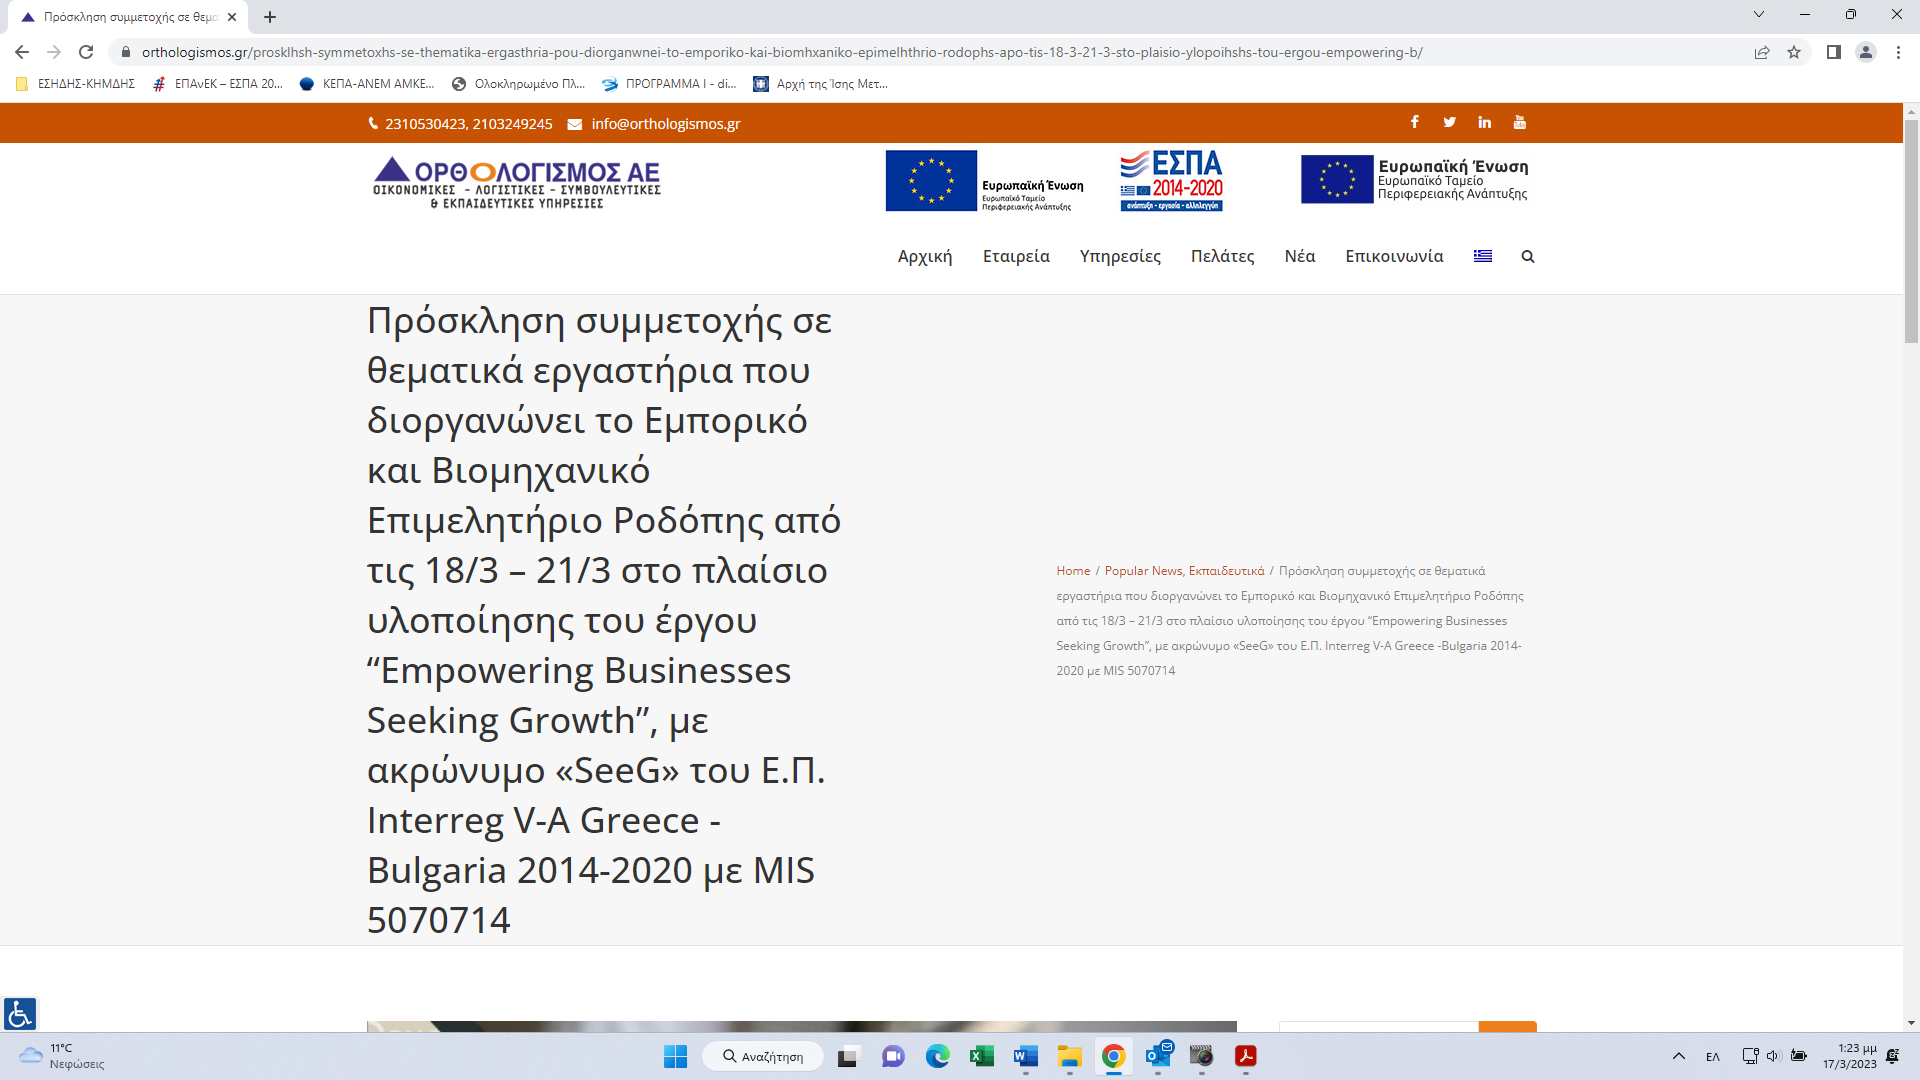Open the ΚΕΠΑ-ΑΝΕΜ ΑΜΚΕ bookmark
The width and height of the screenshot is (1920, 1080).
coord(367,84)
